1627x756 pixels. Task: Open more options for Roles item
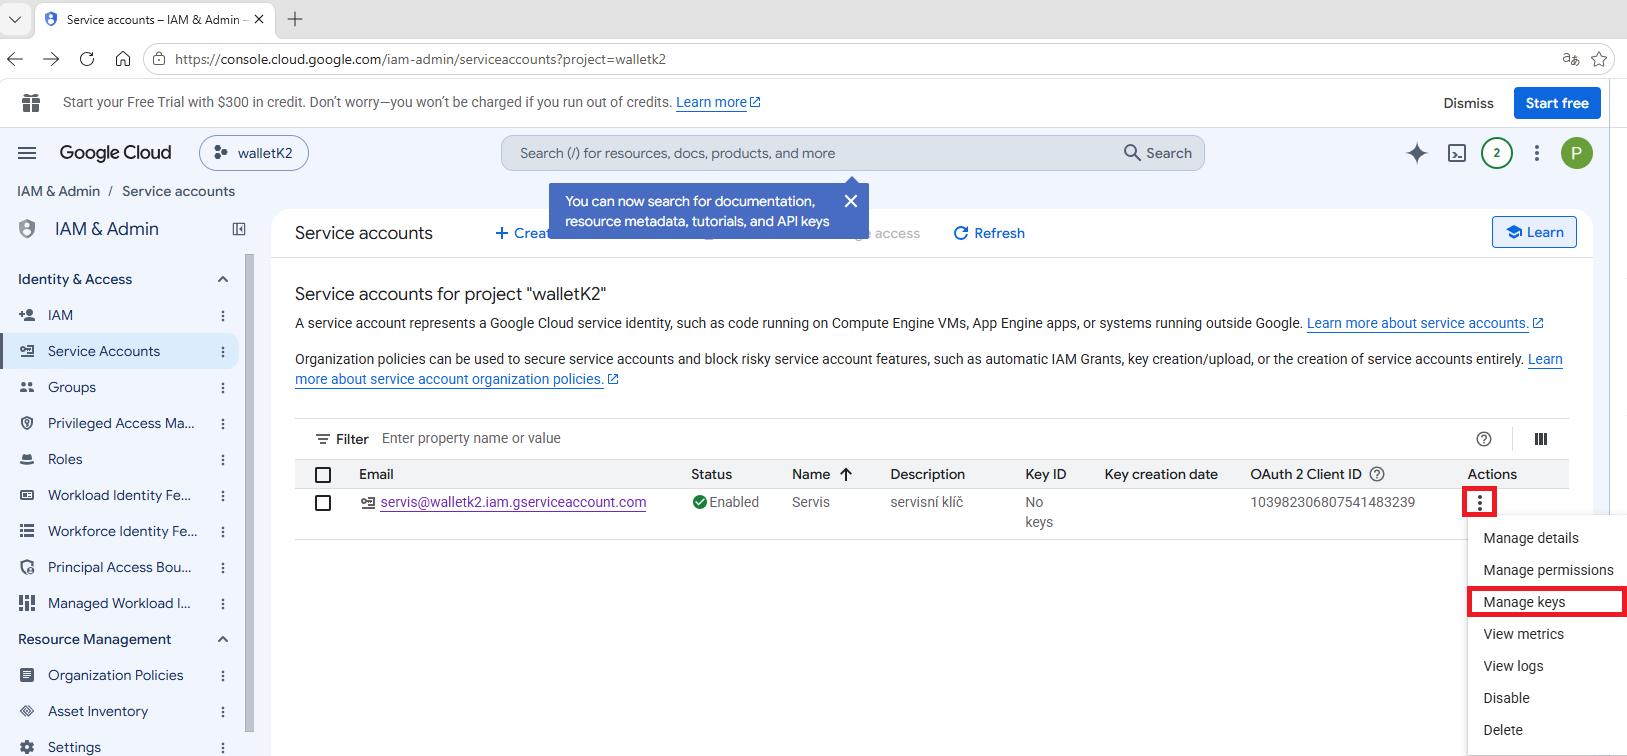[x=223, y=460]
